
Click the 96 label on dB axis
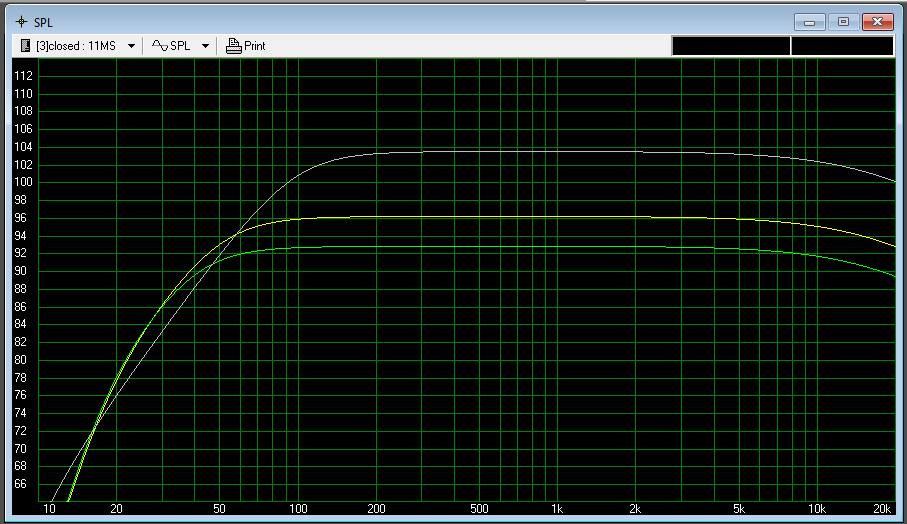20,218
